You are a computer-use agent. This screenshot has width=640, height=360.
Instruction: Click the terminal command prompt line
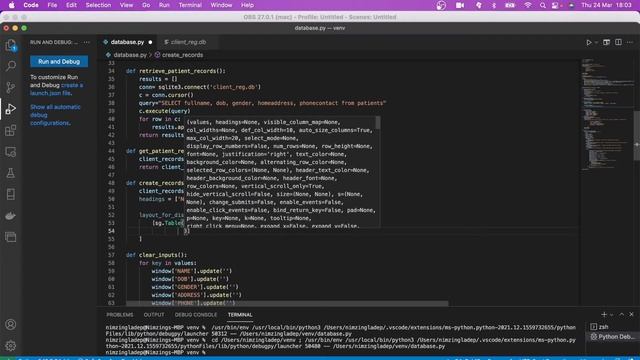point(156,352)
